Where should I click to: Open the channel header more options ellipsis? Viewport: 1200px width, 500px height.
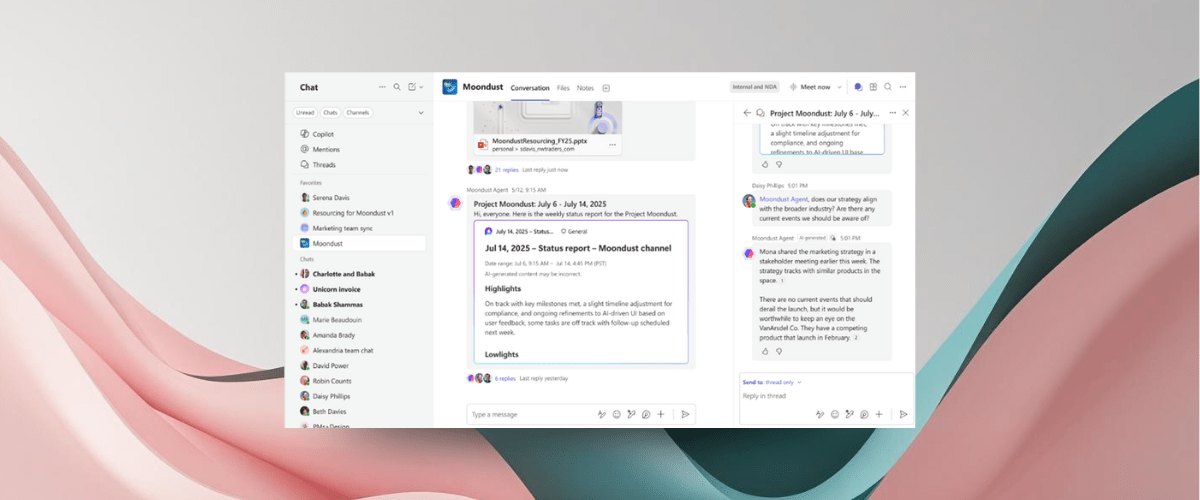(x=902, y=87)
